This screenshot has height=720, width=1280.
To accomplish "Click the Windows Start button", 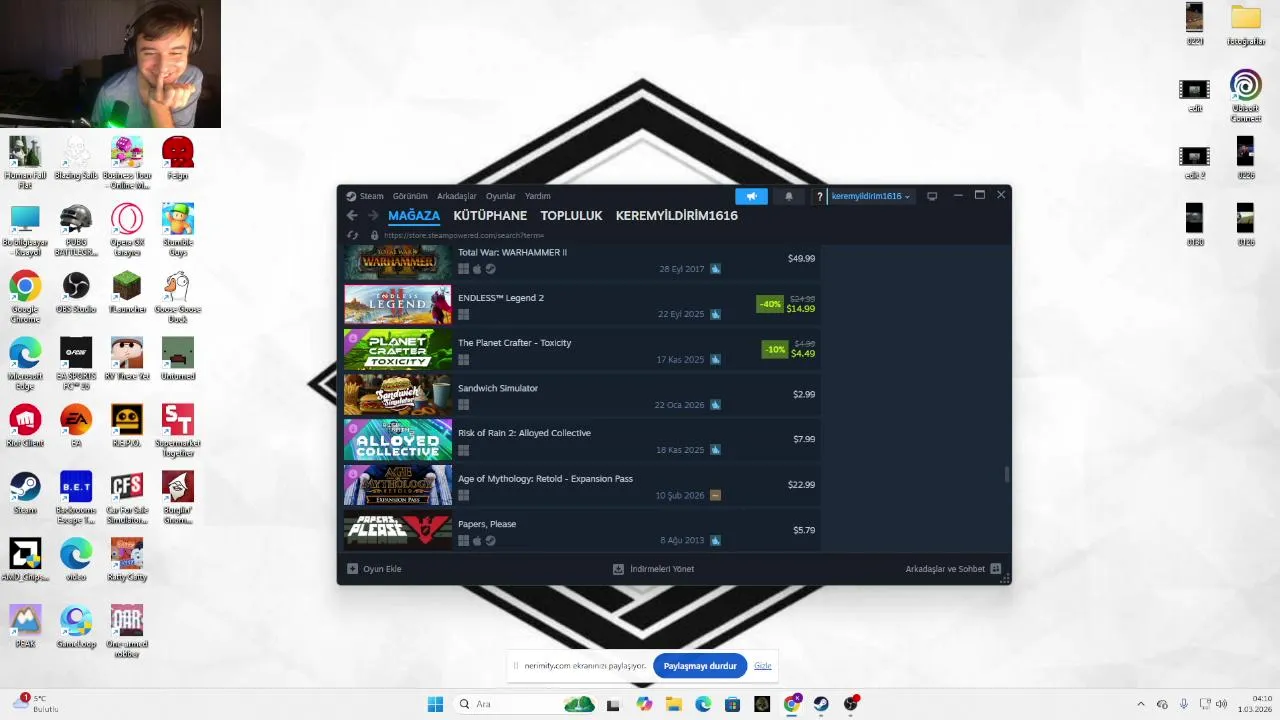I will [435, 704].
